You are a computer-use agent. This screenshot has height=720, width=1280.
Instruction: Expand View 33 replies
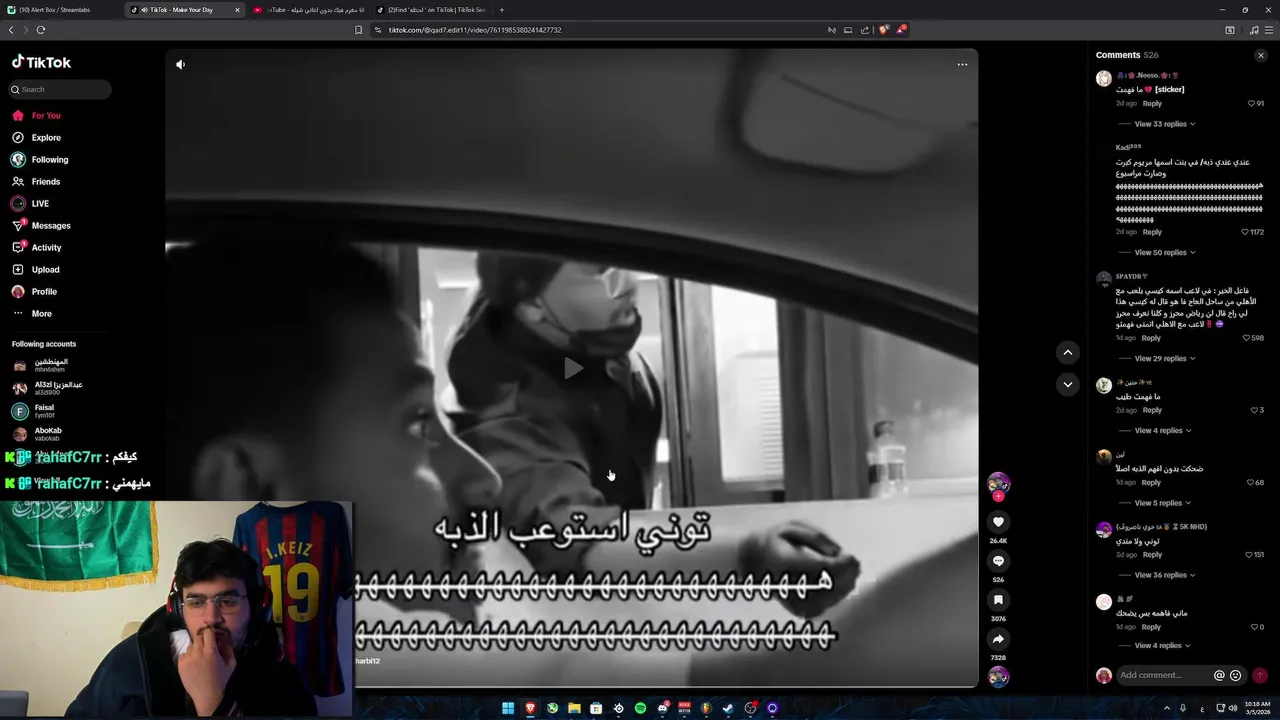click(1164, 124)
